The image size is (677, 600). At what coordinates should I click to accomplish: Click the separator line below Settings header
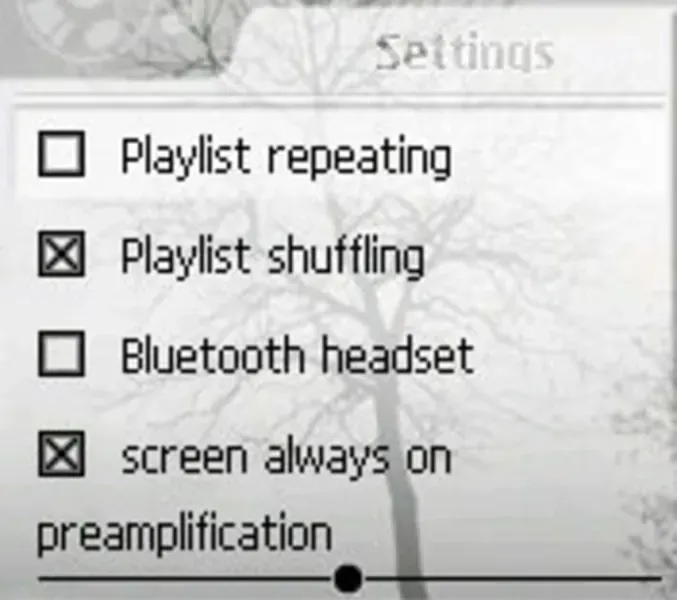coord(339,99)
